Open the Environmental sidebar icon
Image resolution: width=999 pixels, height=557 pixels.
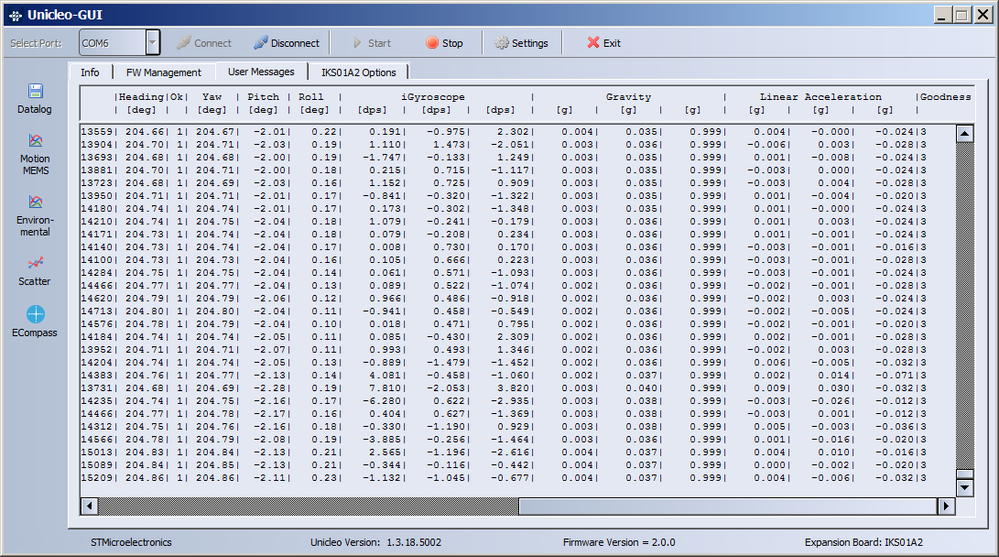pos(35,216)
